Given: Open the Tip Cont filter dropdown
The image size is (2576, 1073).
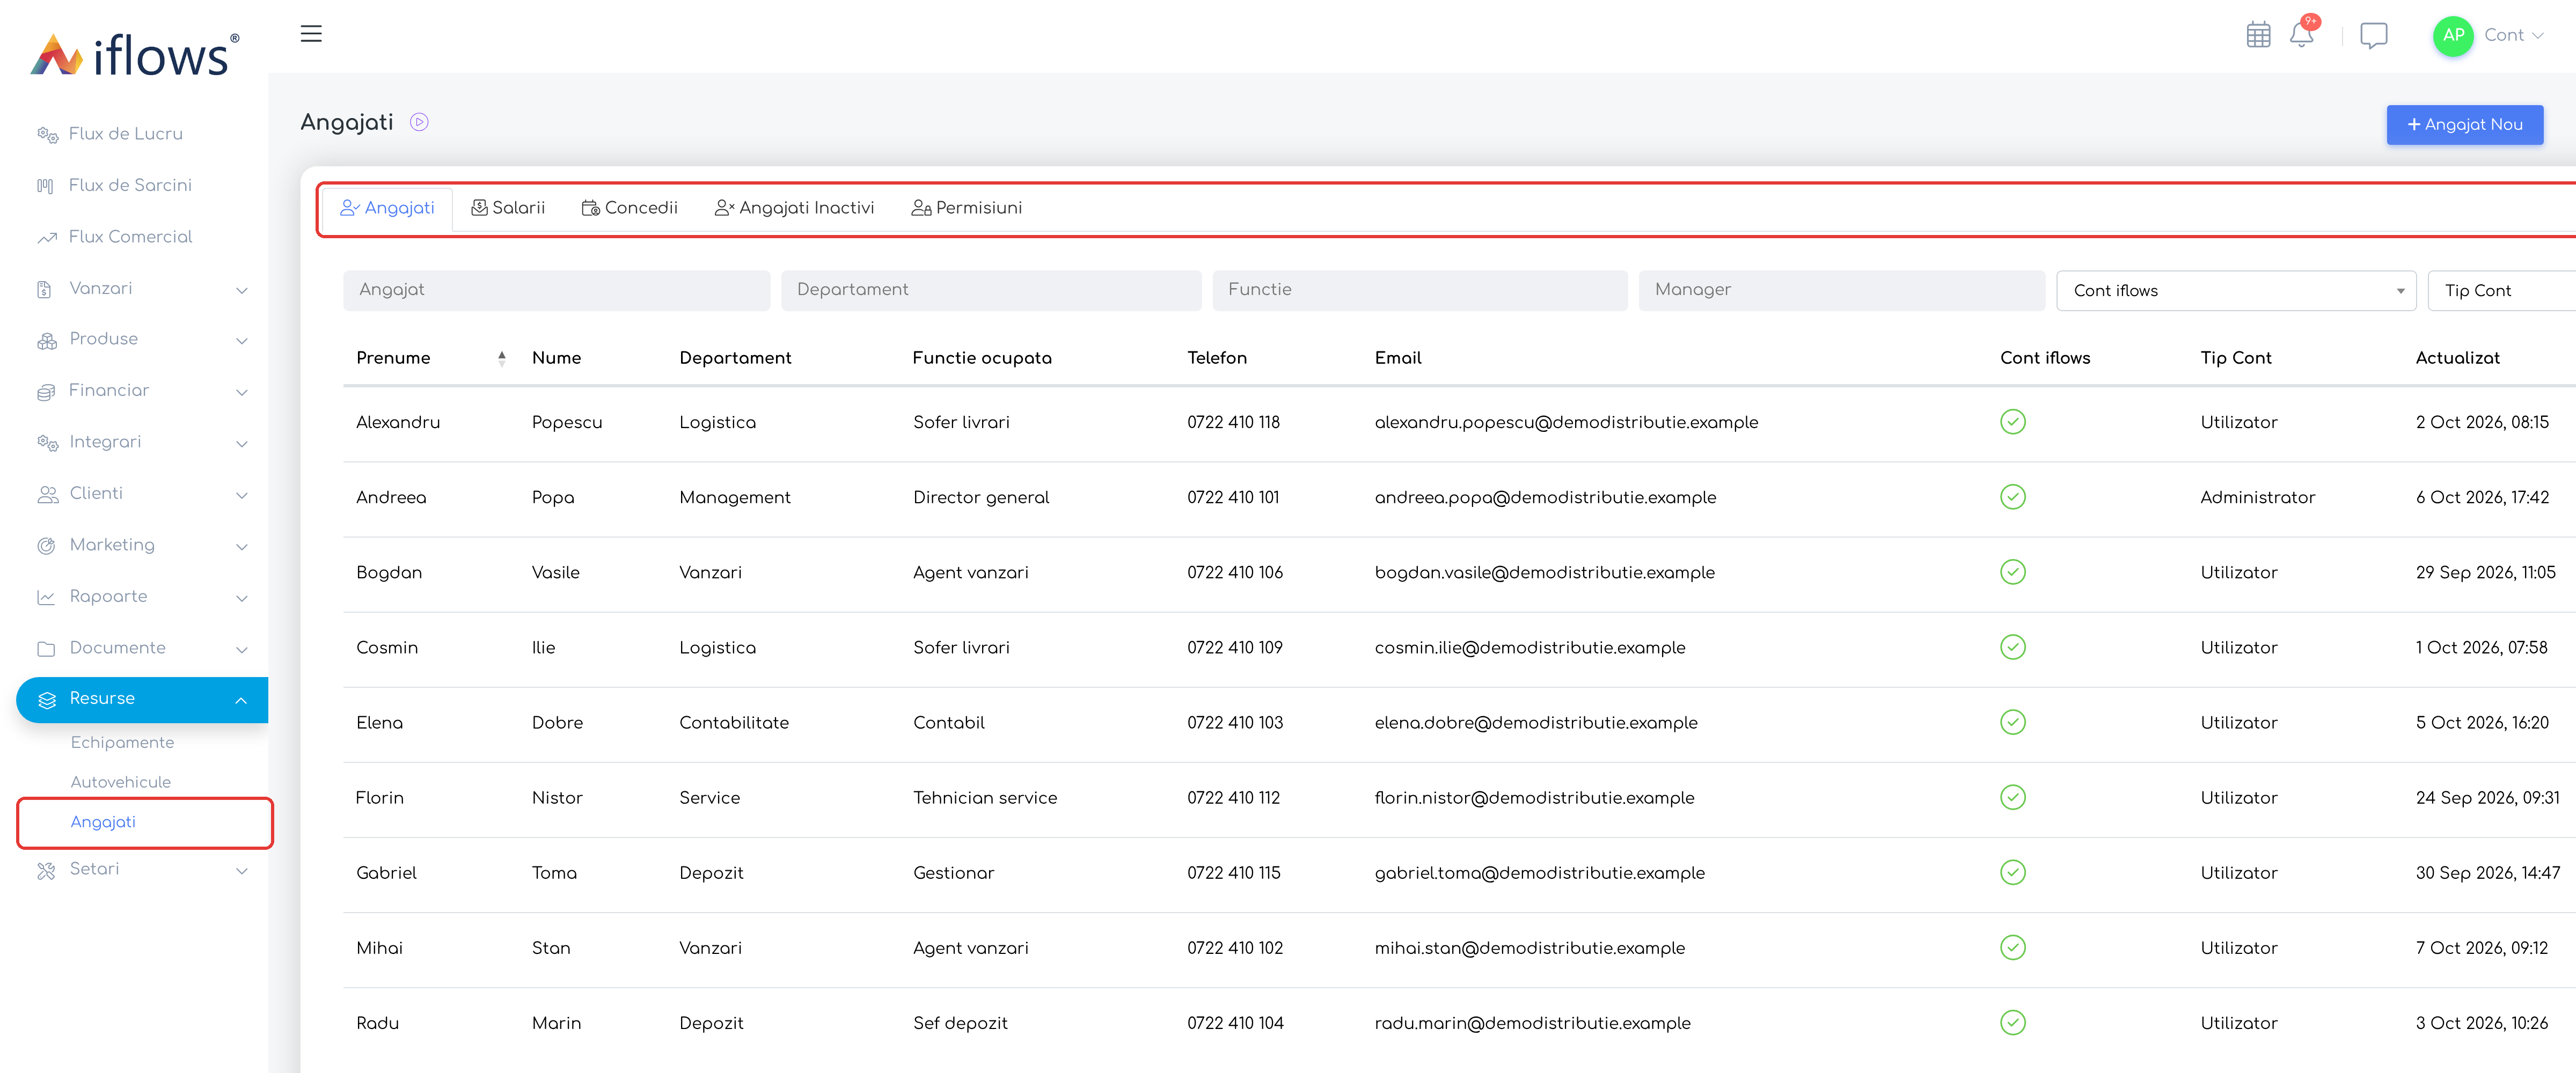Looking at the screenshot, I should pos(2502,291).
